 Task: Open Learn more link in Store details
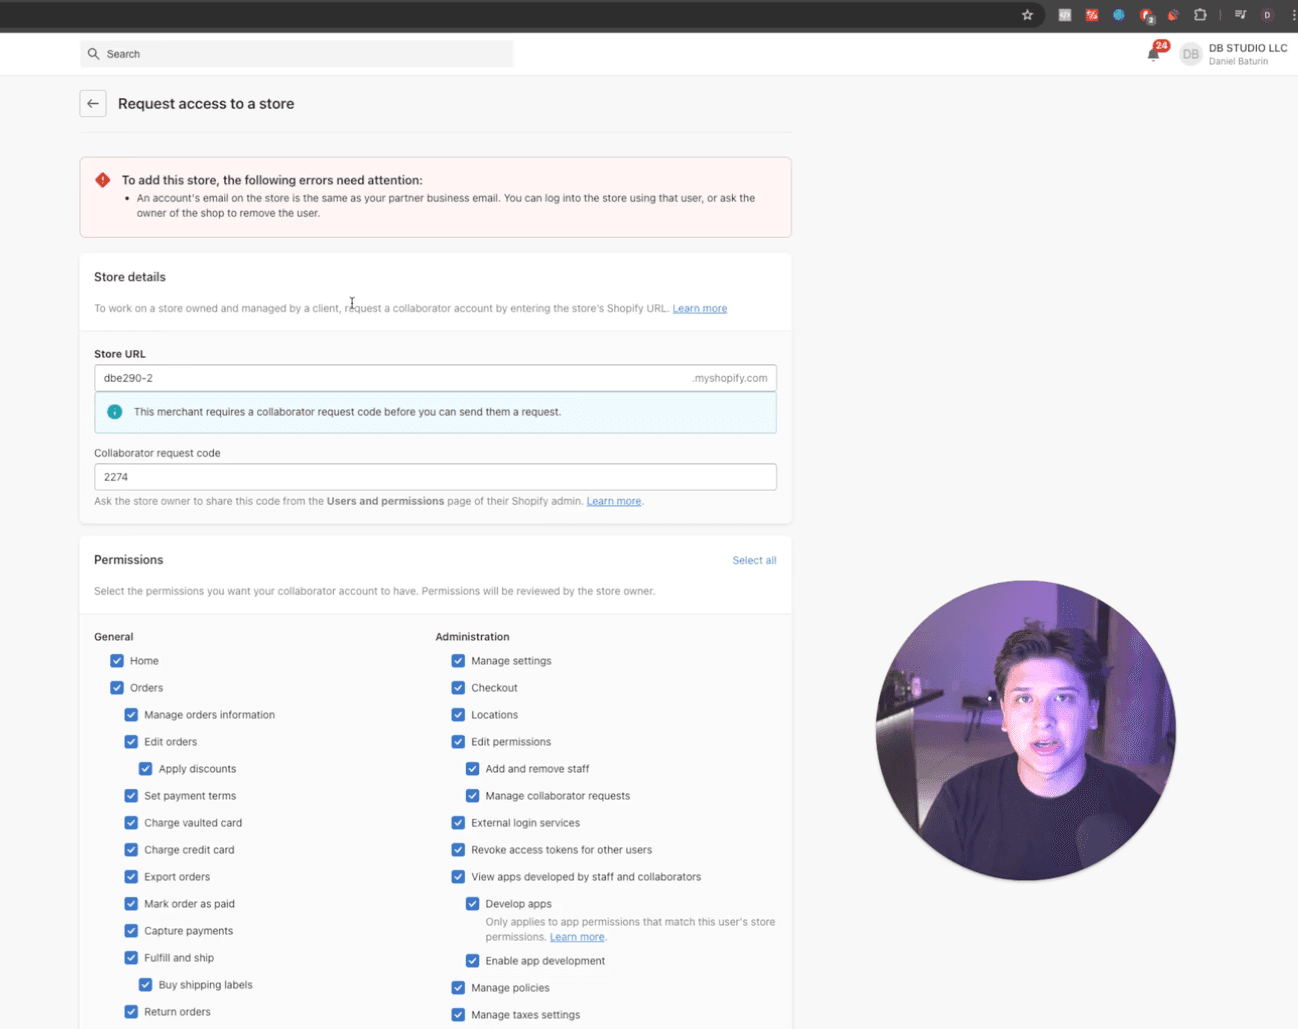point(699,308)
